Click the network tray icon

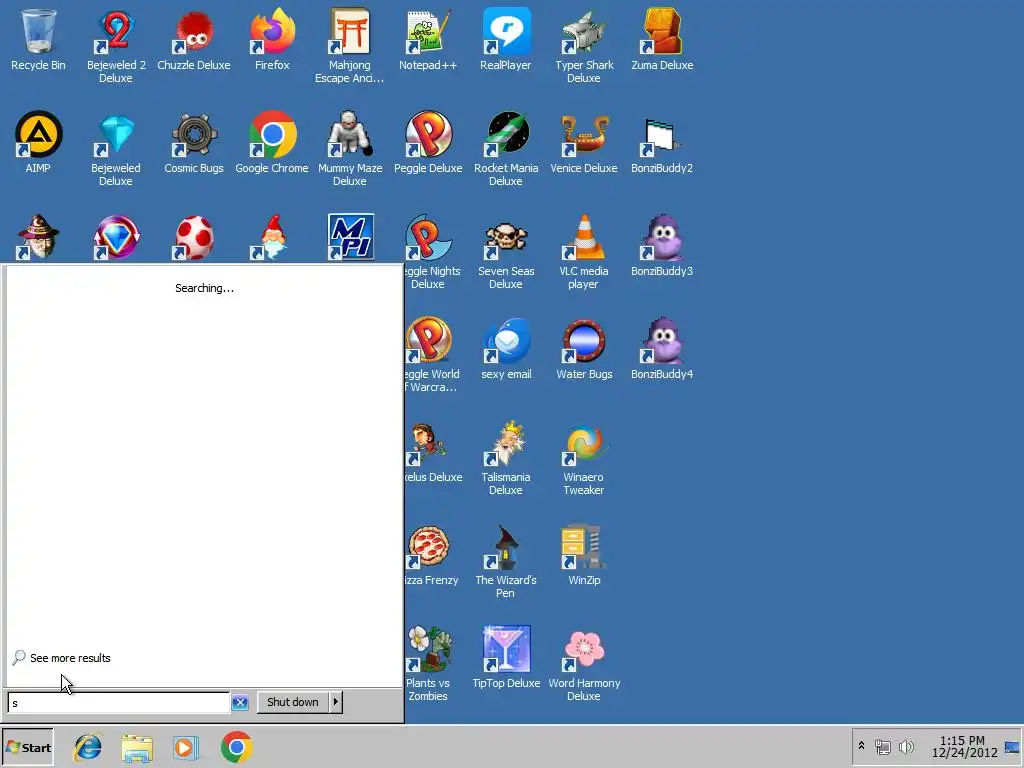coord(883,746)
